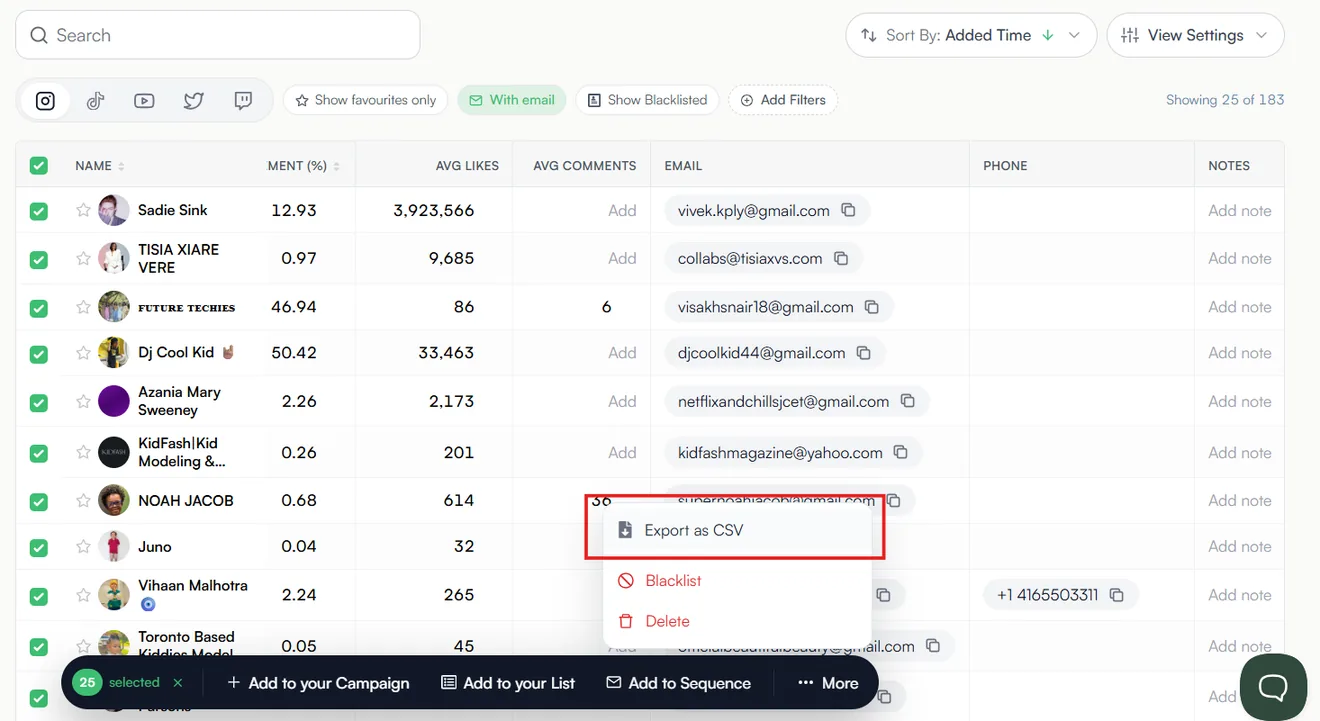
Task: Uncheck the Azania Mary Sweeney checkbox
Action: pos(38,402)
